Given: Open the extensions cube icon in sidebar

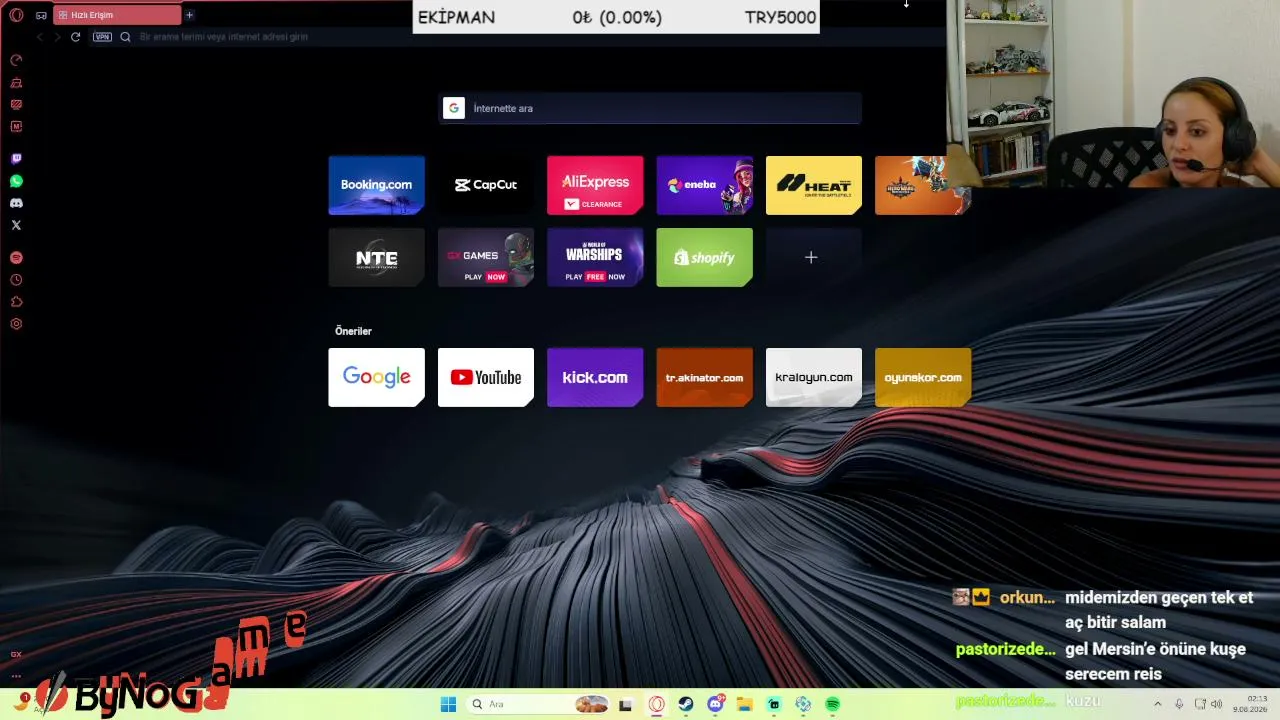Looking at the screenshot, I should [16, 302].
